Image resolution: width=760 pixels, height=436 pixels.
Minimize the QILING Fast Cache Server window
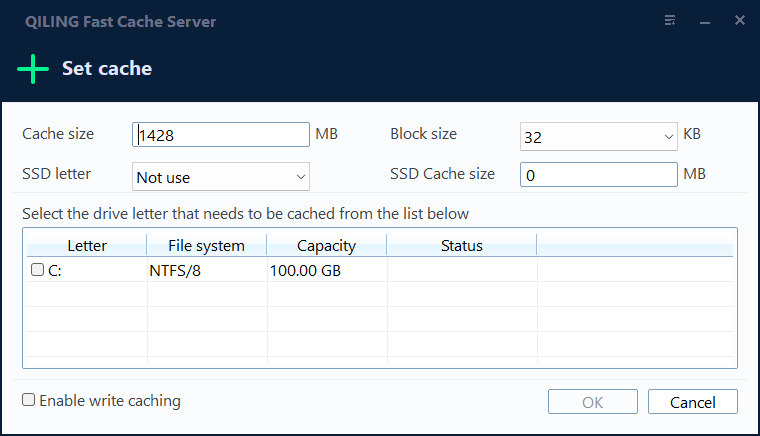click(705, 20)
